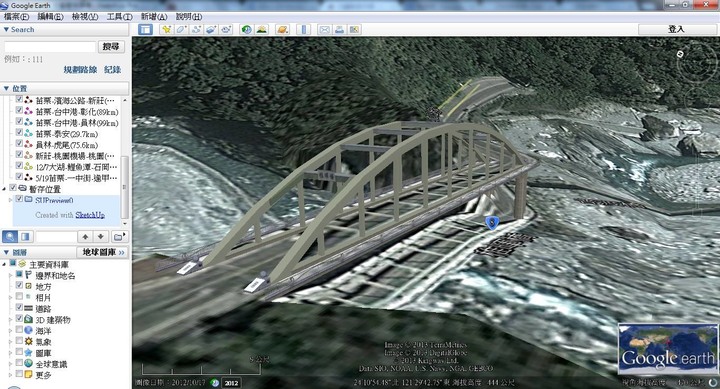Click the email envelope toolbar icon
This screenshot has height=389, width=720.
click(324, 29)
